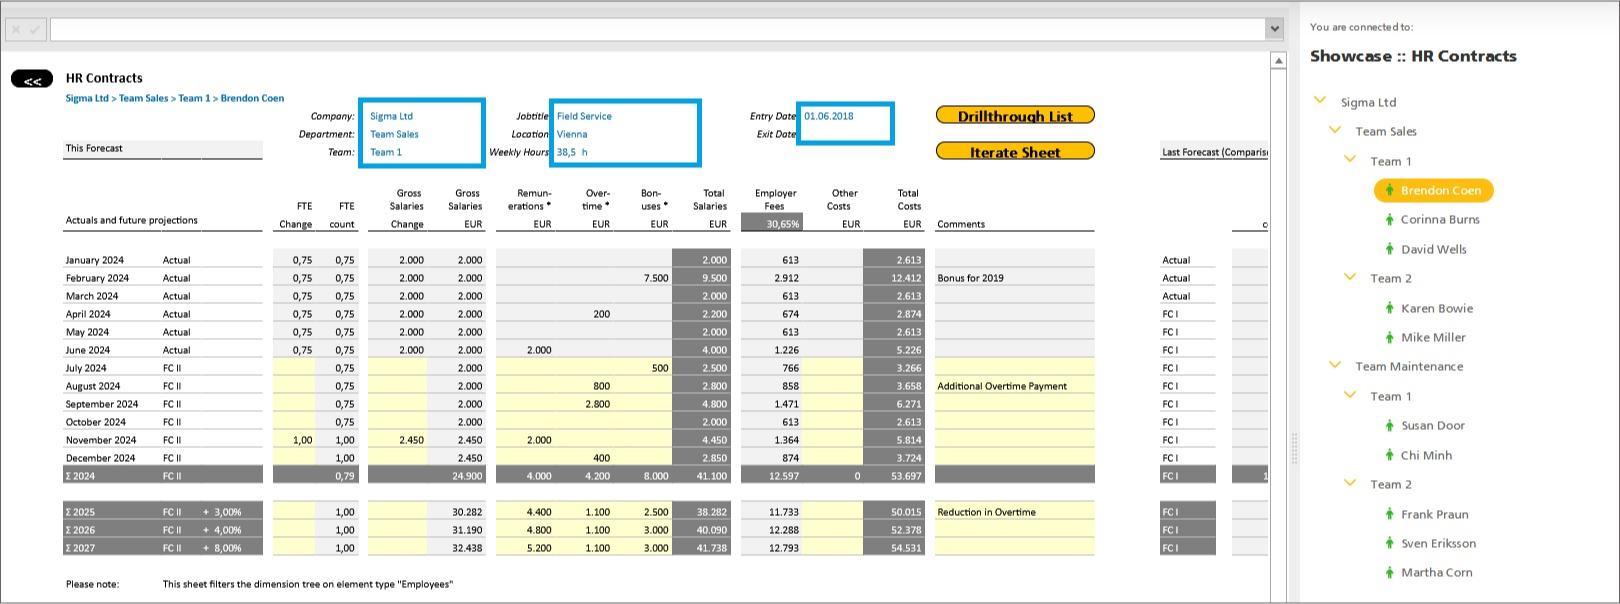Click person icon next to Corinna Burns
This screenshot has height=604, width=1620.
pos(1389,219)
